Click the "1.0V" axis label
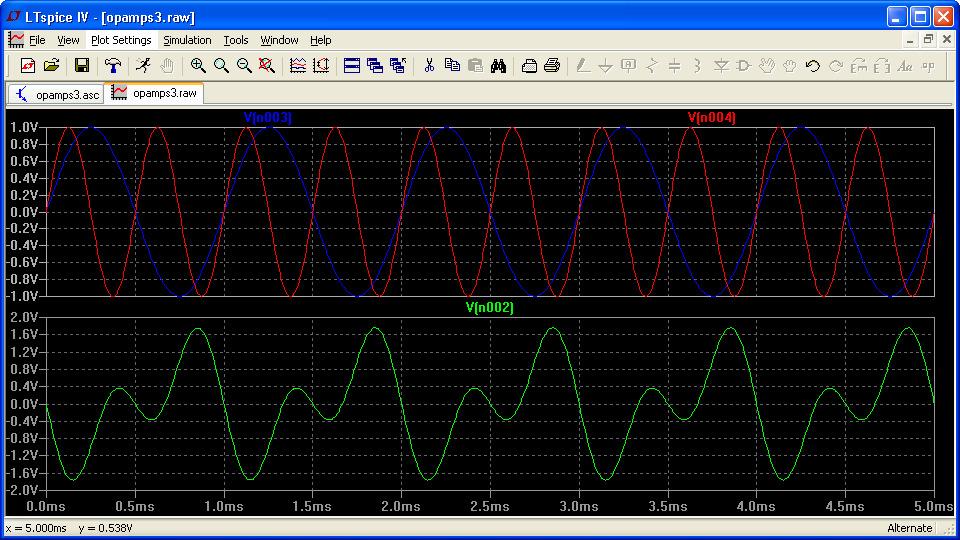Screen dimensions: 960x540 (x=24, y=127)
